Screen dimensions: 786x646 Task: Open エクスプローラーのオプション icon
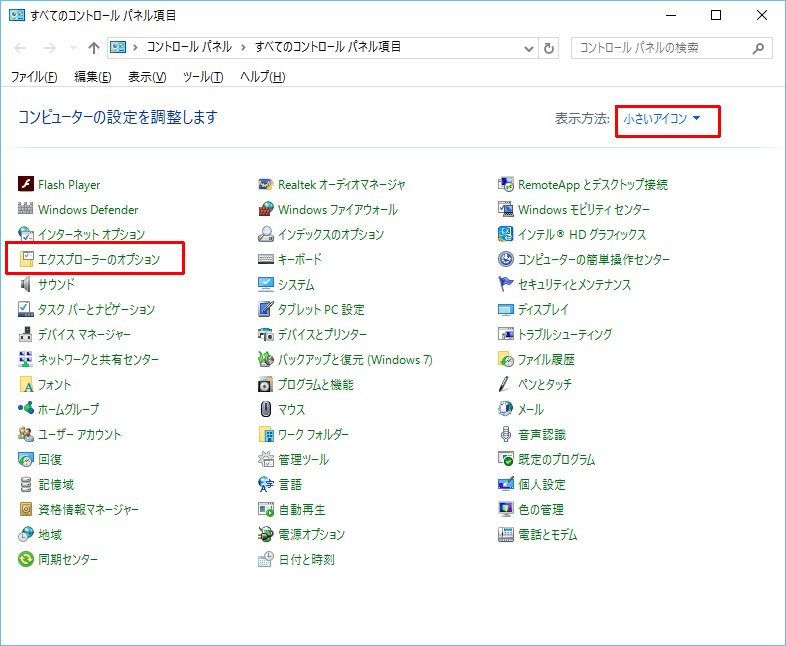pos(26,259)
